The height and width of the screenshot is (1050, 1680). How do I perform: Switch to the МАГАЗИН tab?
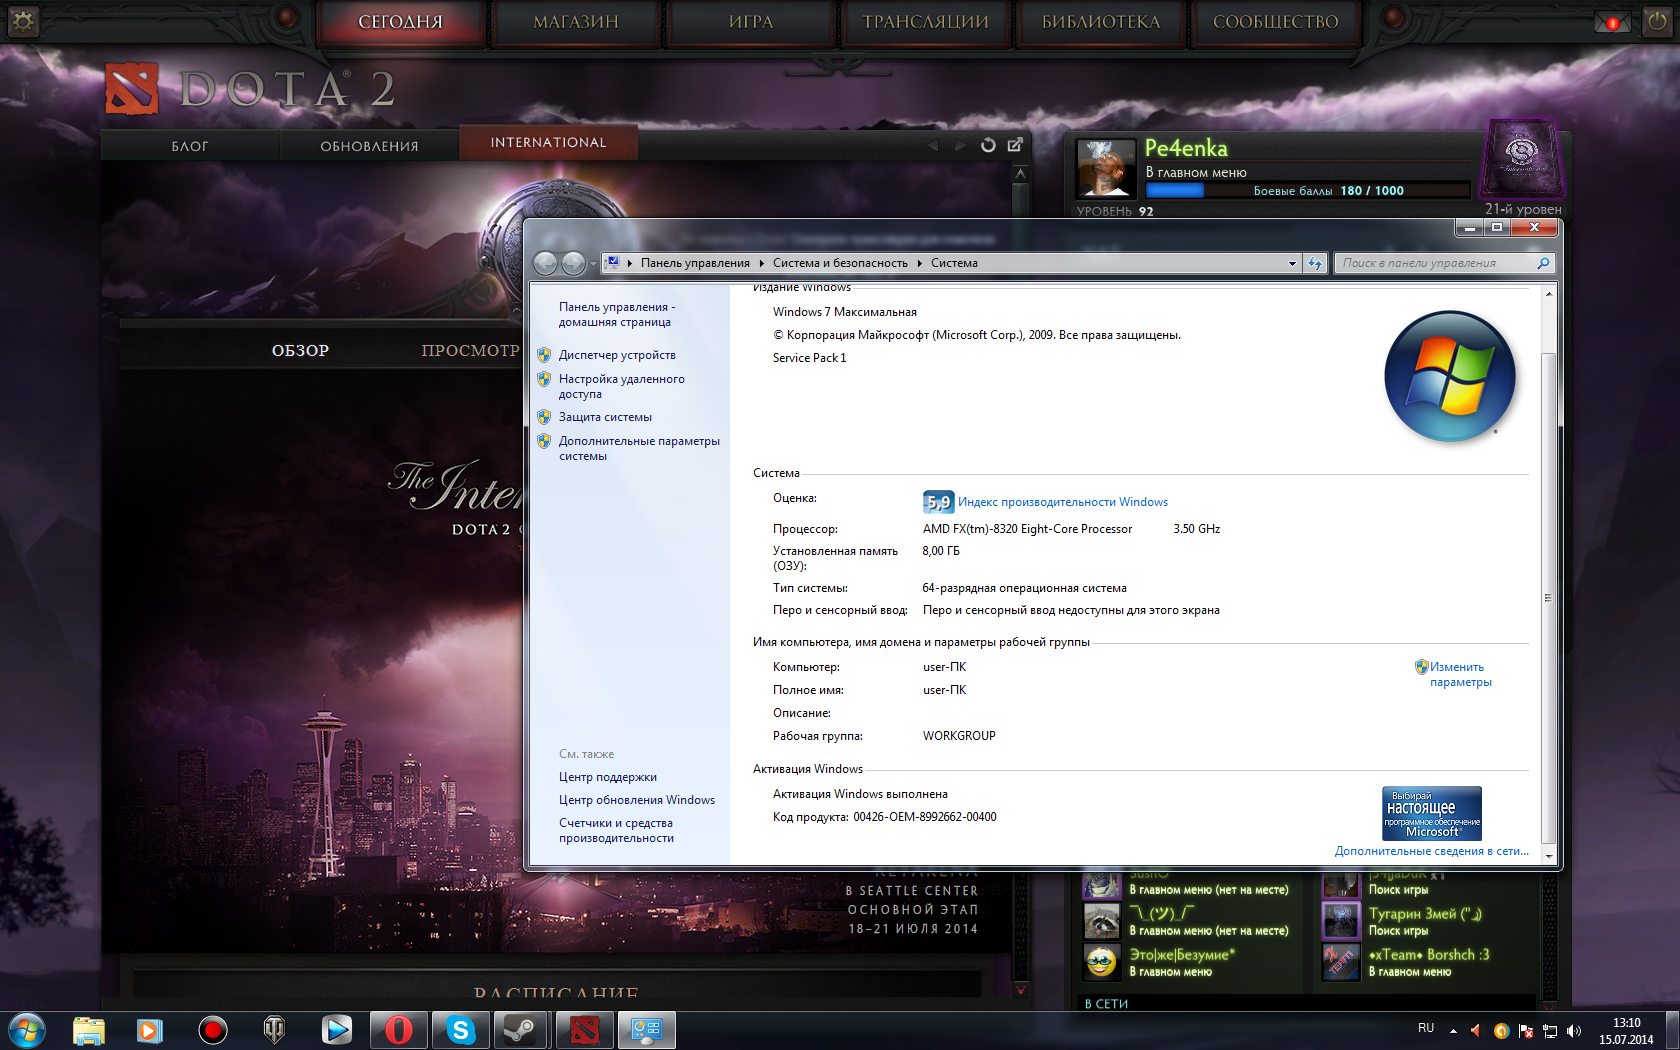tap(575, 22)
